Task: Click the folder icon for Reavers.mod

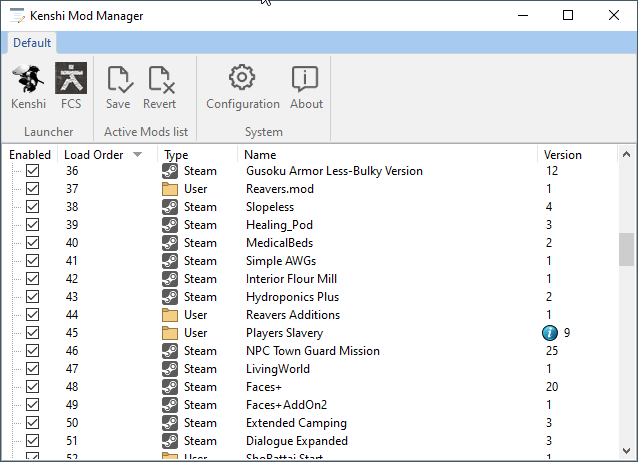Action: coord(170,189)
